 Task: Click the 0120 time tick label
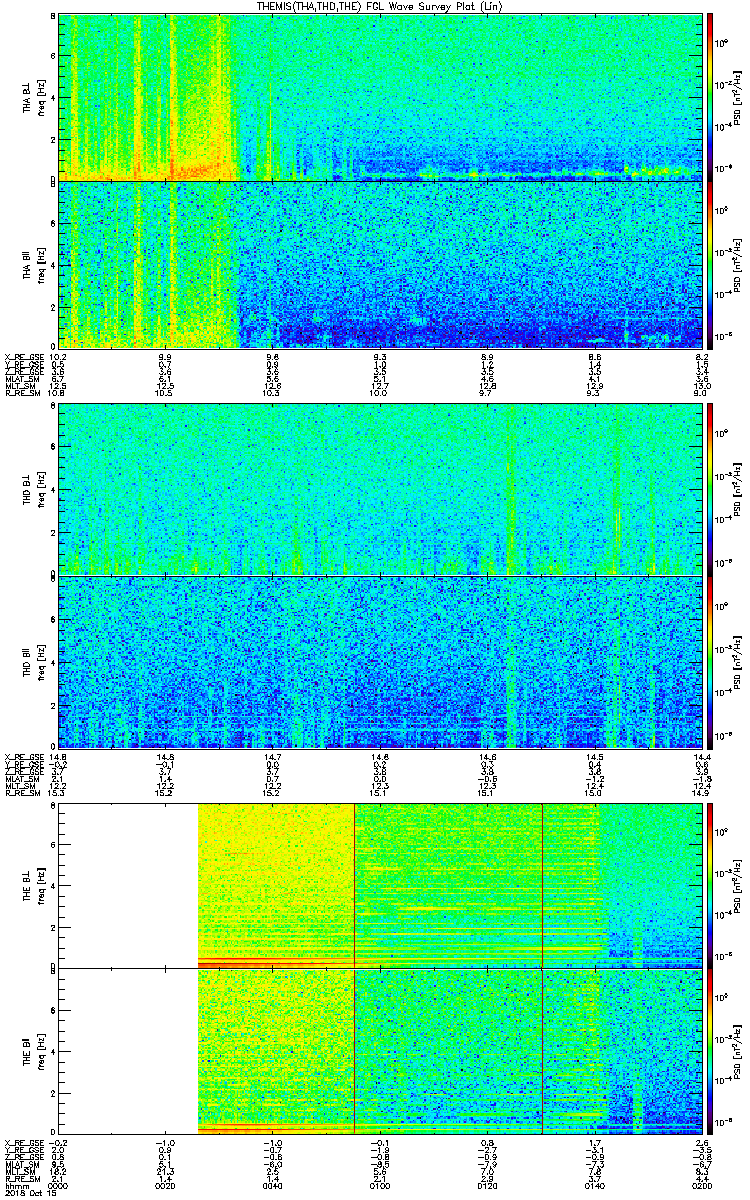pos(487,1187)
